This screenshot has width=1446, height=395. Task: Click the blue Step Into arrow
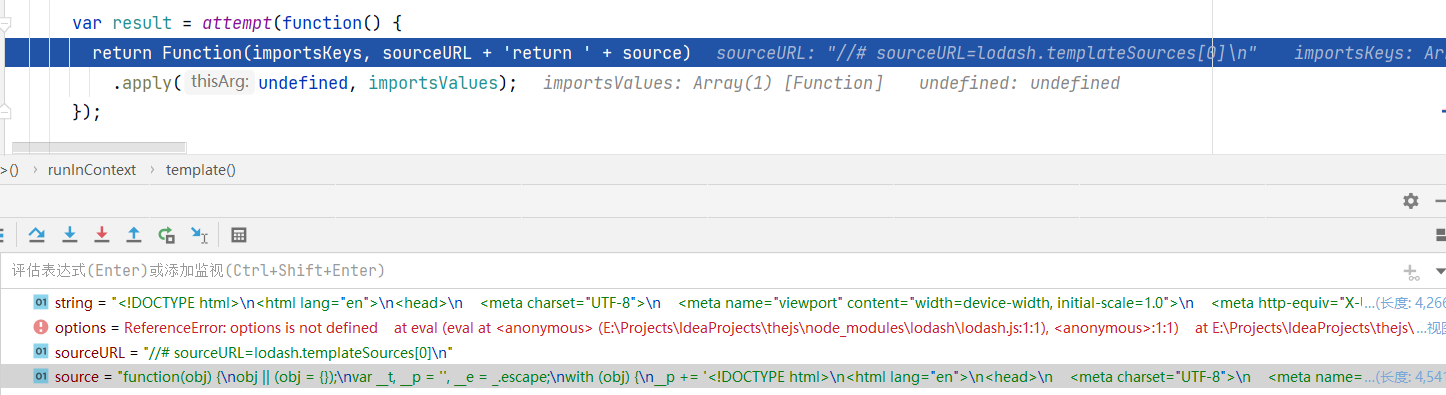coord(70,235)
